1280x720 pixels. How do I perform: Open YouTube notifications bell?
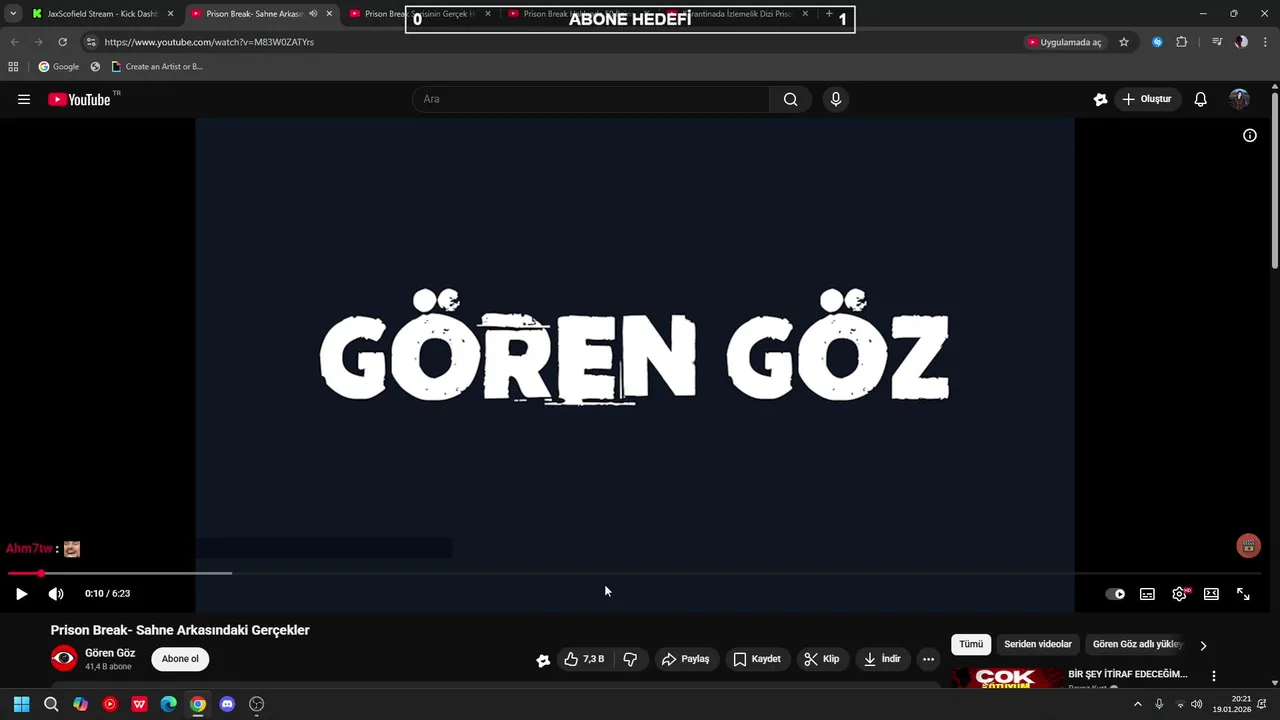[1201, 99]
